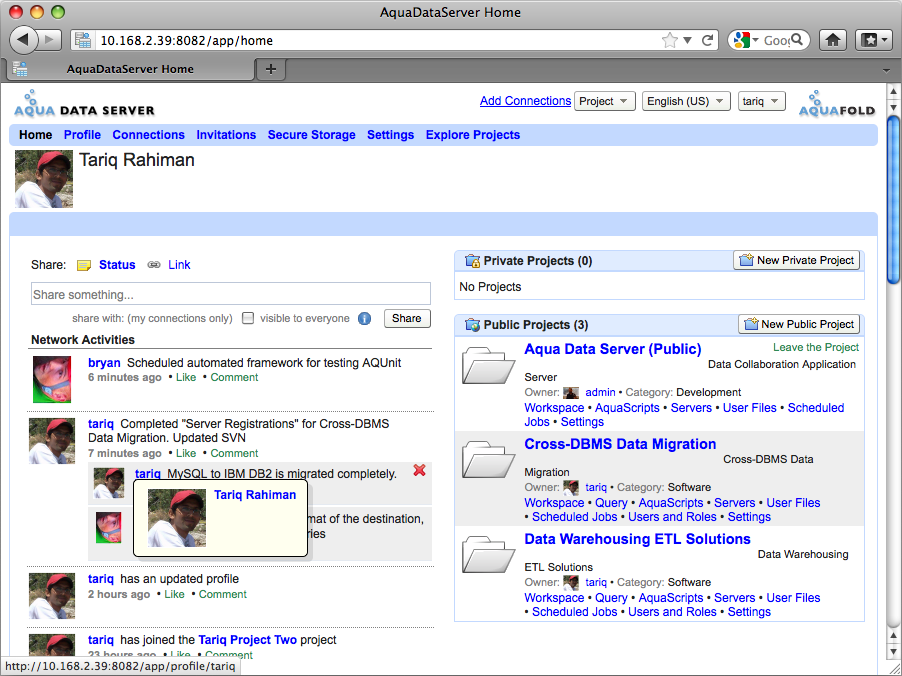Click the New Public Project button
Viewport: 902px width, 676px height.
click(799, 324)
